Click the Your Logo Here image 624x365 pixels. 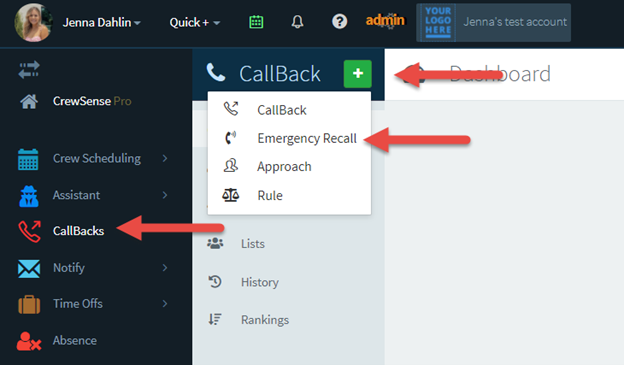click(438, 23)
